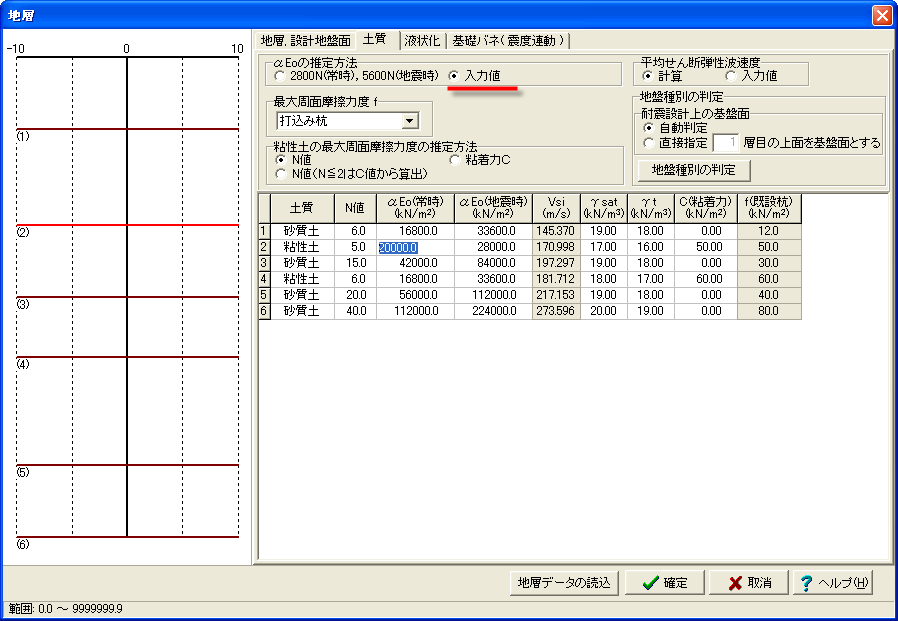Image resolution: width=898 pixels, height=621 pixels.
Task: Click the 50.00 cohesion cell in row 2
Action: coord(706,247)
